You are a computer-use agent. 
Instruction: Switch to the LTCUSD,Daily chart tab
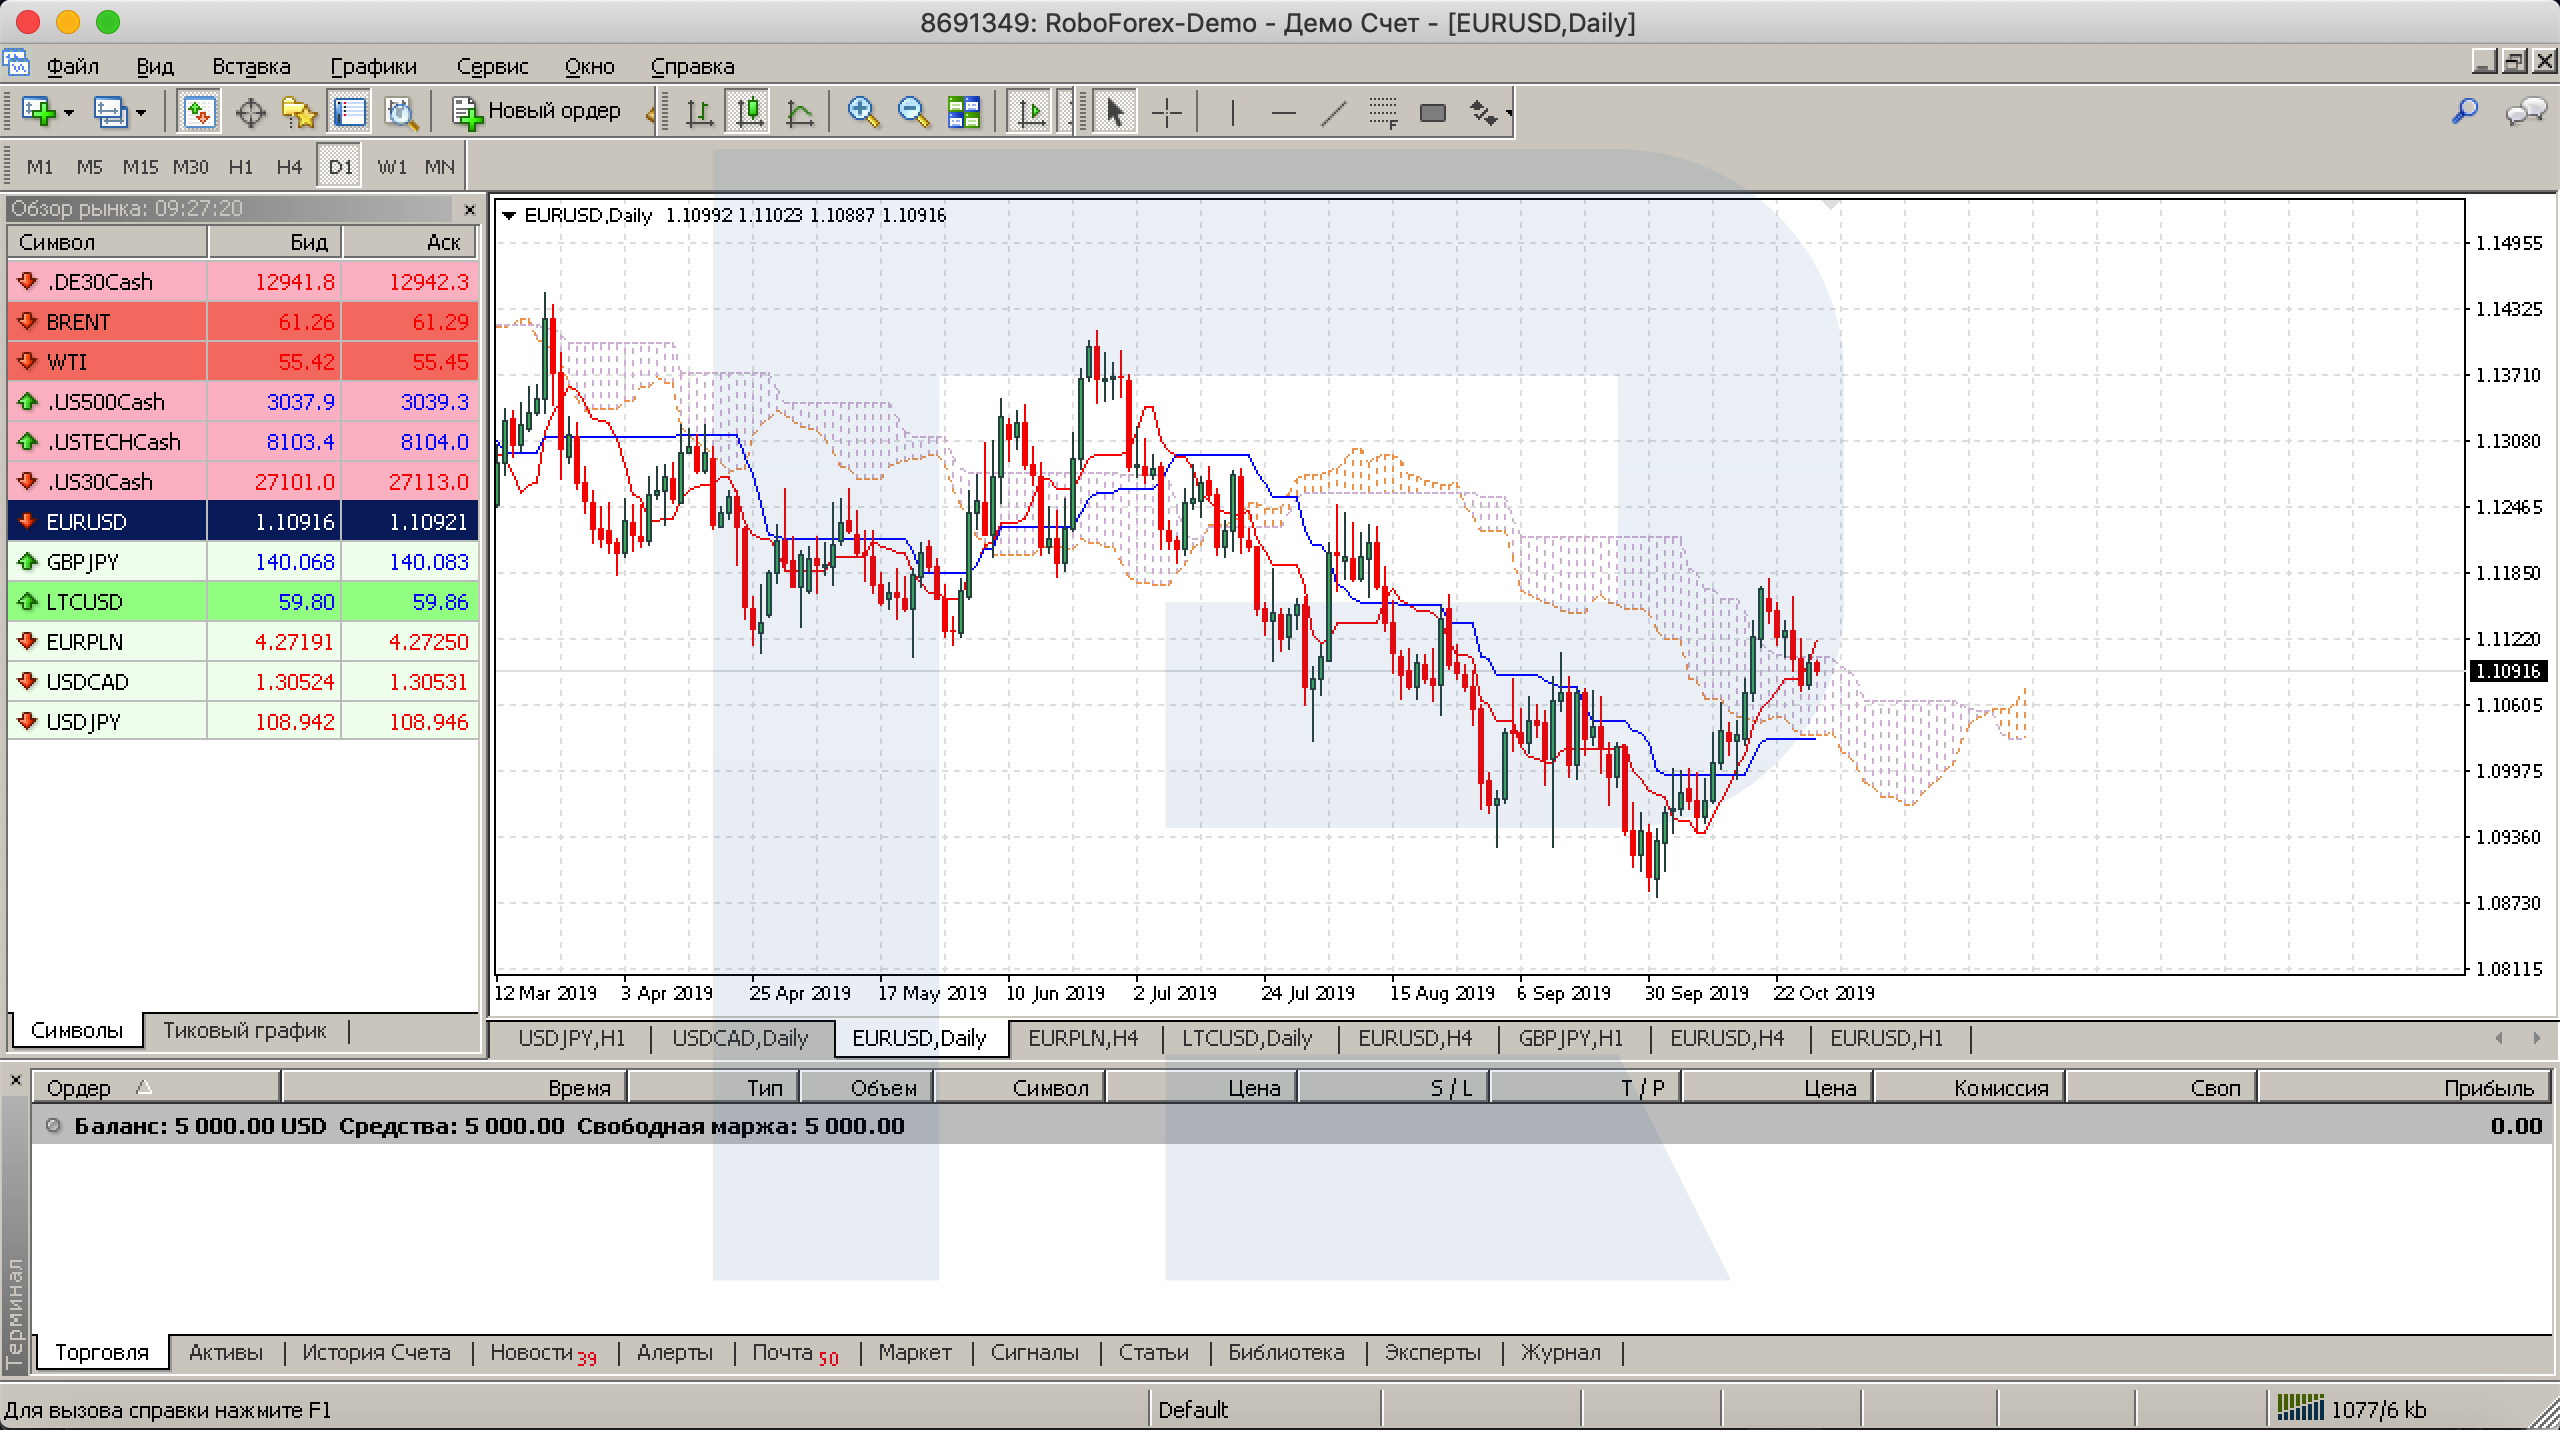coord(1247,1038)
